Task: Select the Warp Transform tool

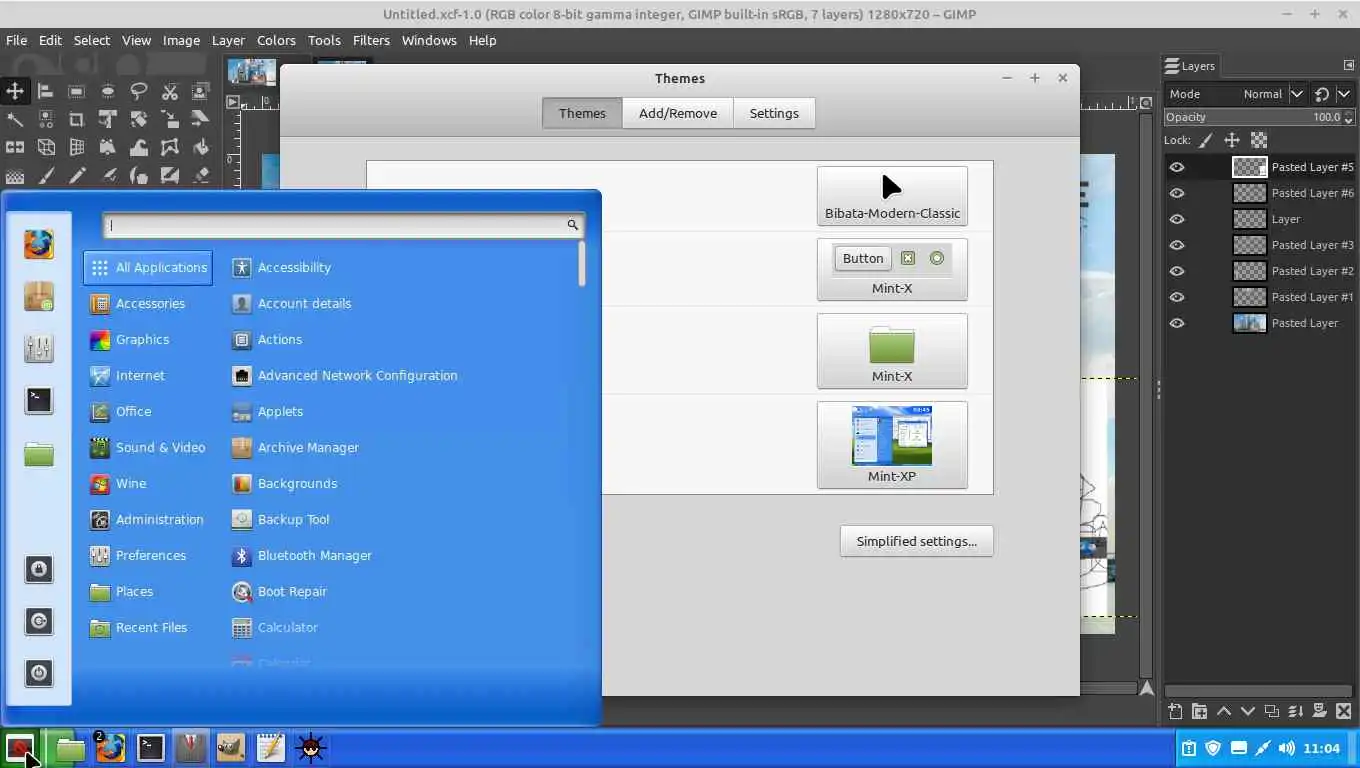Action: [138, 147]
